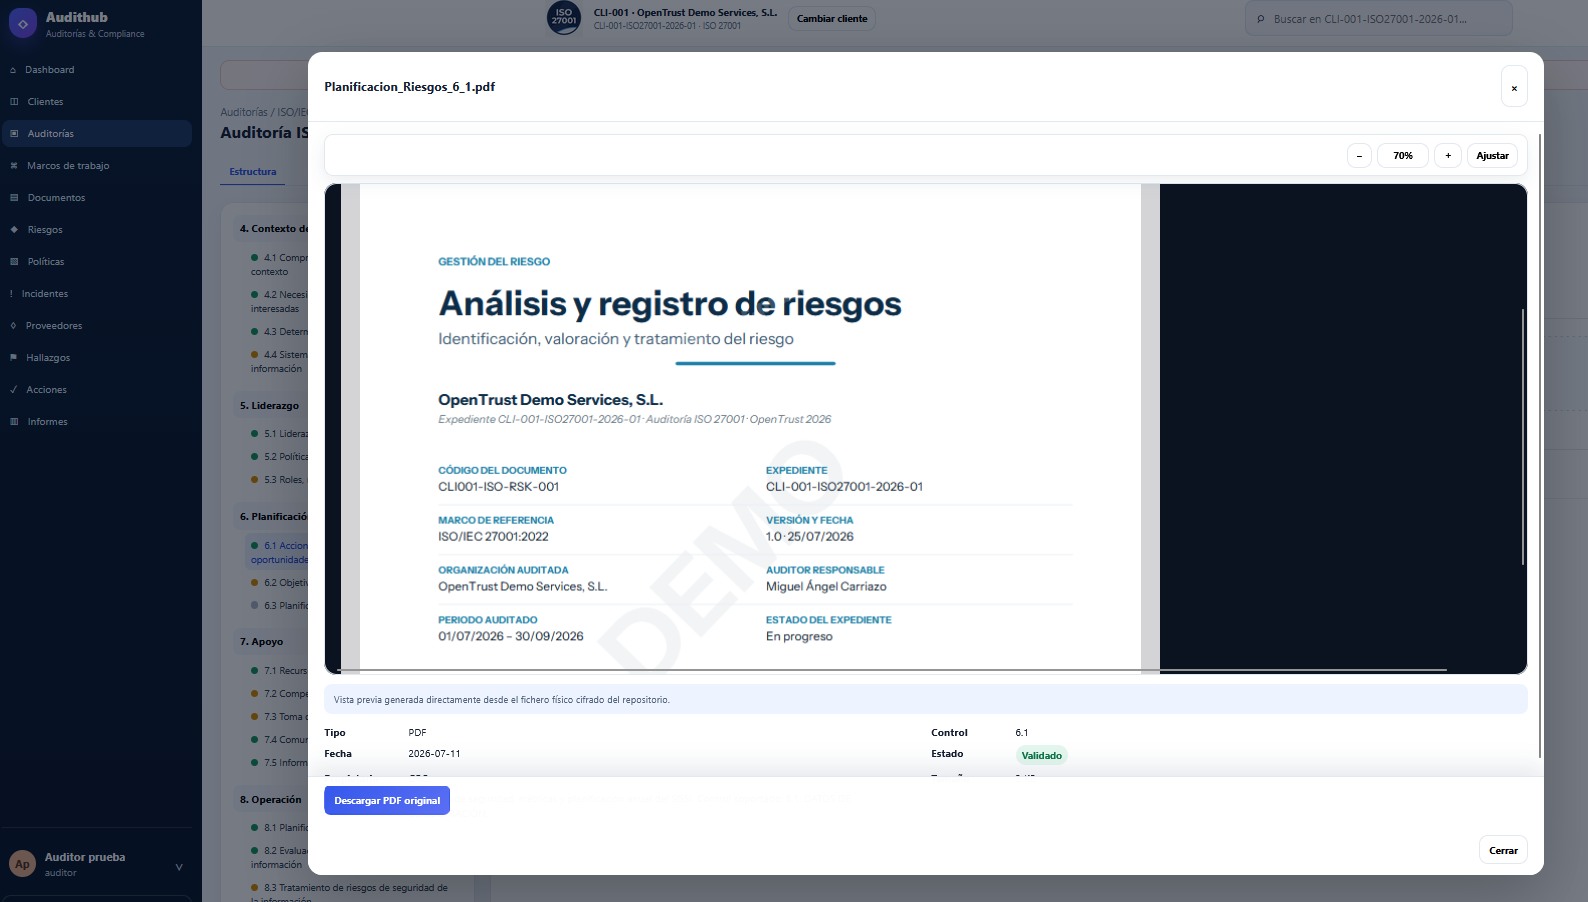The height and width of the screenshot is (902, 1588).
Task: Click the date value 2026-07-11
Action: click(x=434, y=754)
